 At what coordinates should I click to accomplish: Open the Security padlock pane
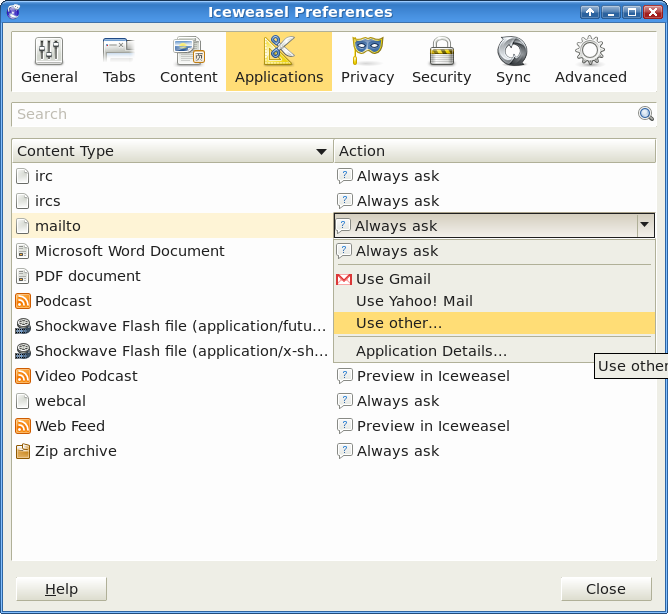tap(442, 61)
